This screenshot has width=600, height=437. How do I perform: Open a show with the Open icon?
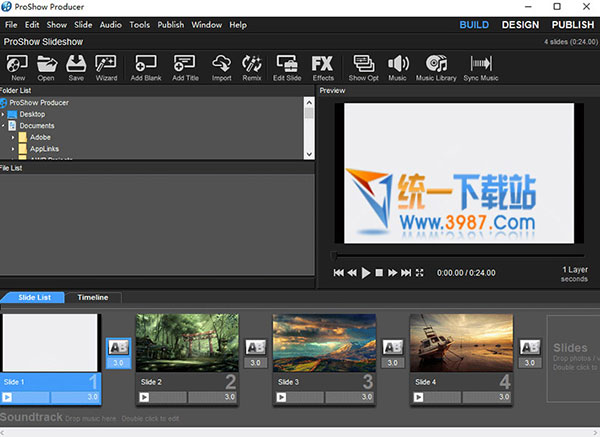pos(46,68)
